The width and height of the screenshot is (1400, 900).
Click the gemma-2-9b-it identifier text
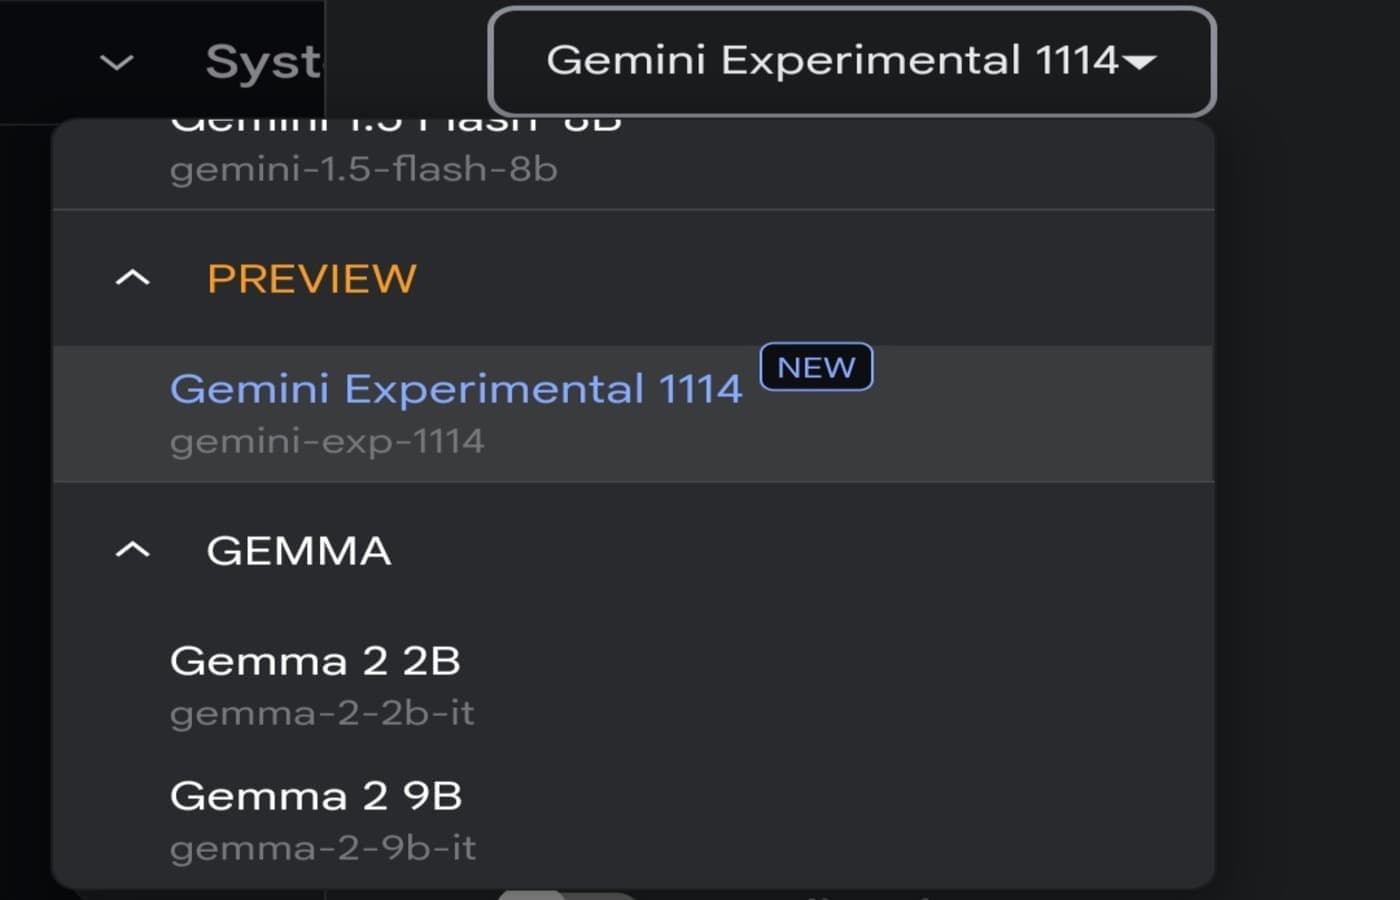[x=324, y=847]
